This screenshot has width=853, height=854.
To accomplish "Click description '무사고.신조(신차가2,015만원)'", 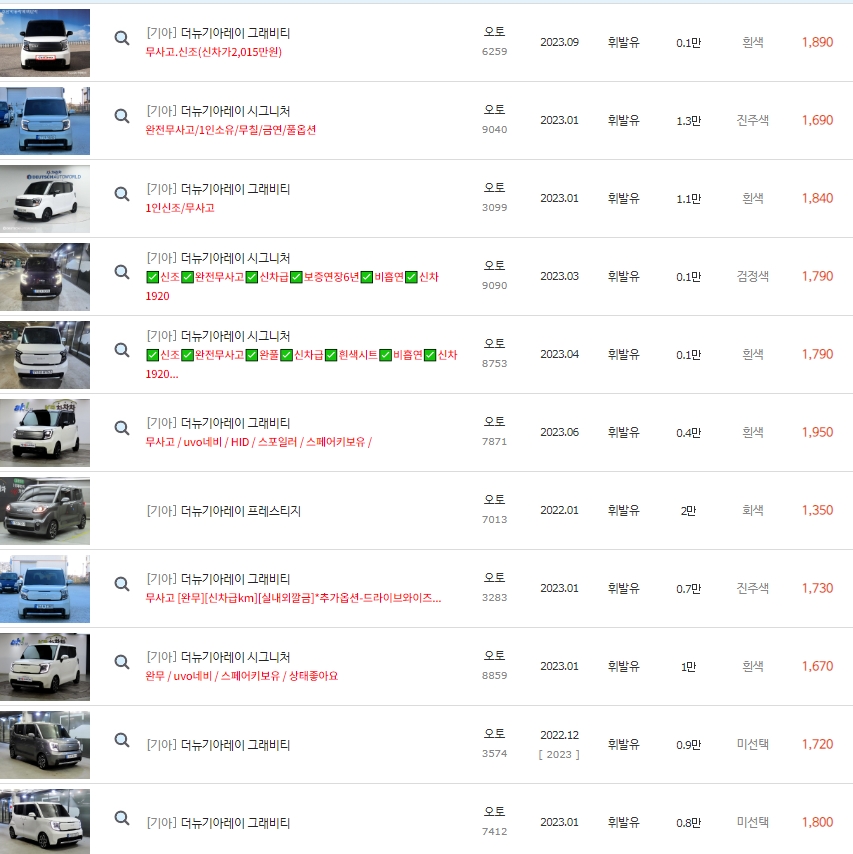I will [214, 52].
